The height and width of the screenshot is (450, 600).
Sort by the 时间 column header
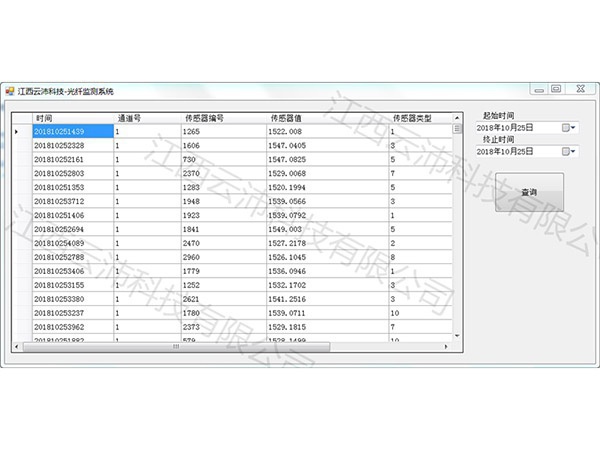pos(70,117)
